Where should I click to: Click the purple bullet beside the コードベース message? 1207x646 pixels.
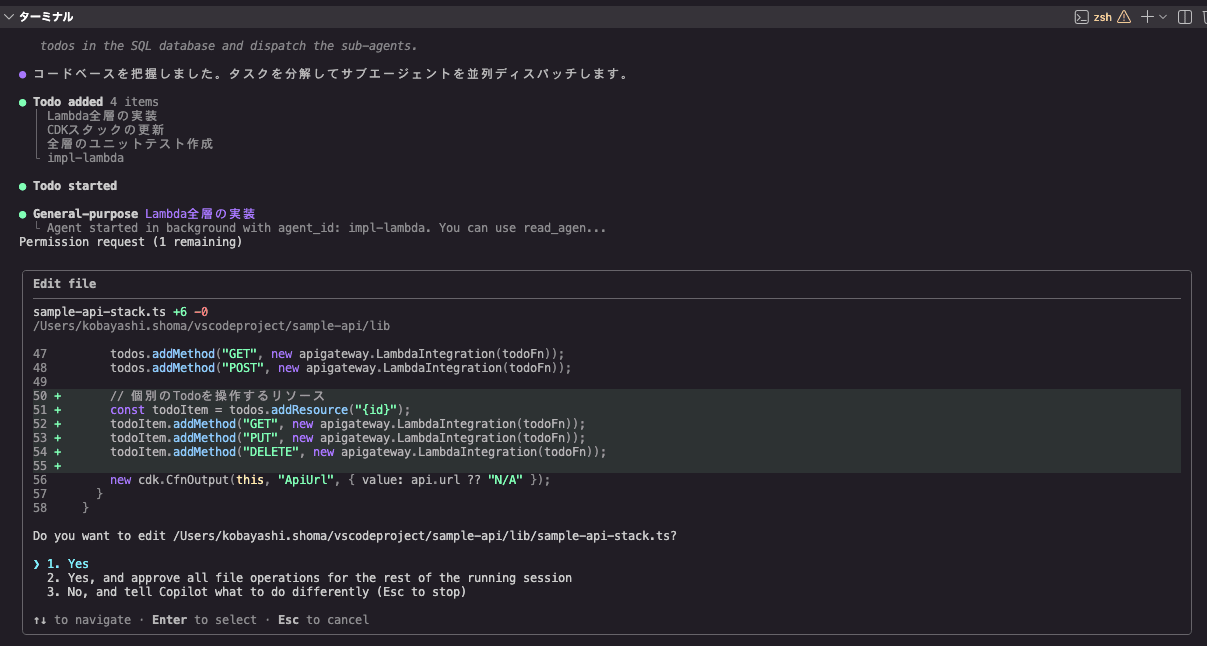pyautogui.click(x=23, y=74)
